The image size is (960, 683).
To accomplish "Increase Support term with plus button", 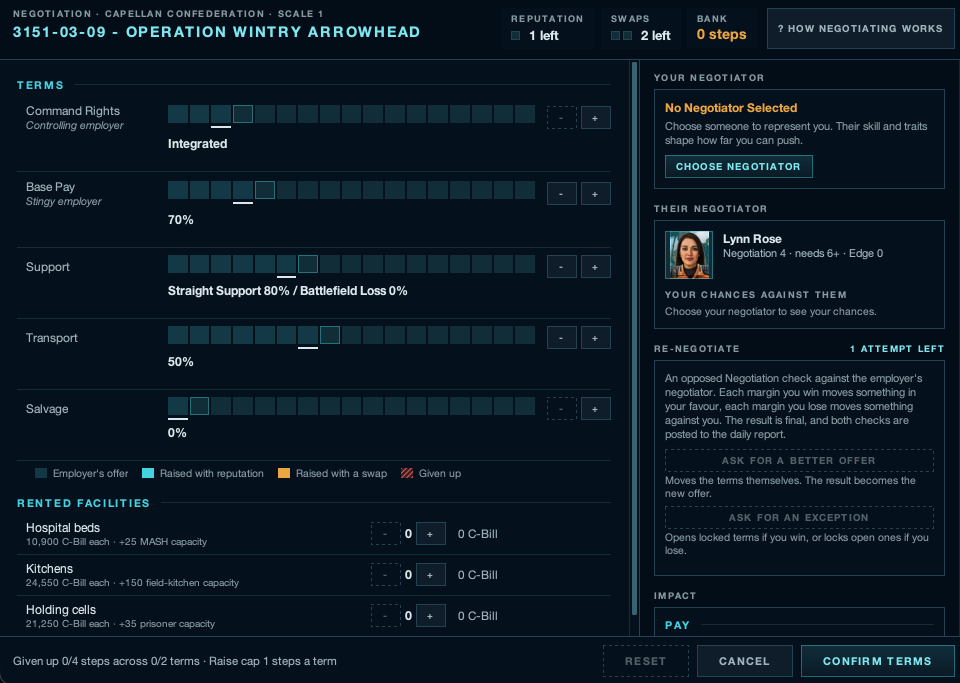I will (595, 267).
